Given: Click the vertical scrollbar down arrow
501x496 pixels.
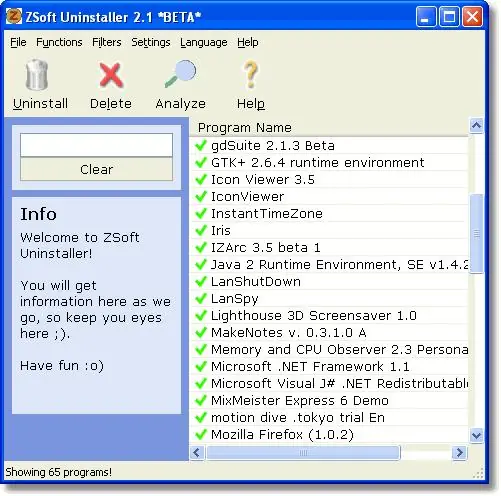Looking at the screenshot, I should [x=476, y=435].
